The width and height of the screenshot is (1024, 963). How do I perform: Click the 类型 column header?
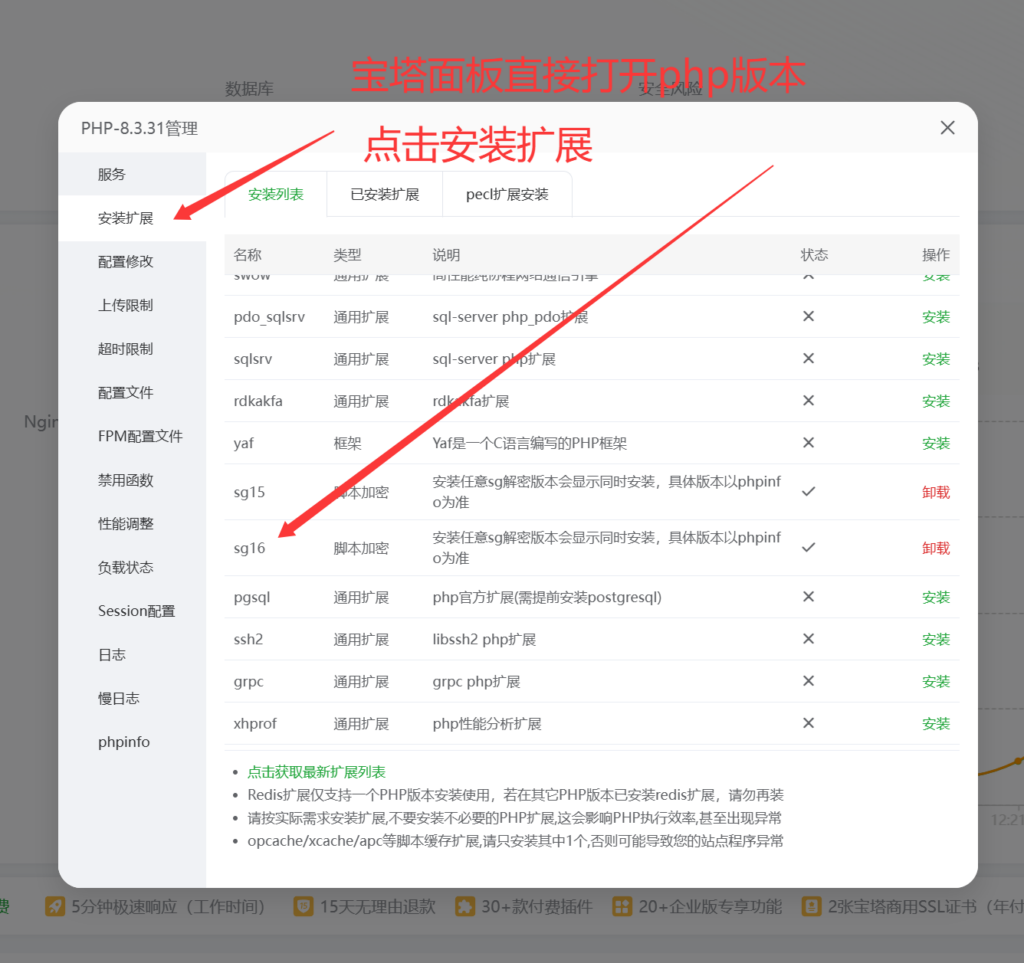coord(347,255)
